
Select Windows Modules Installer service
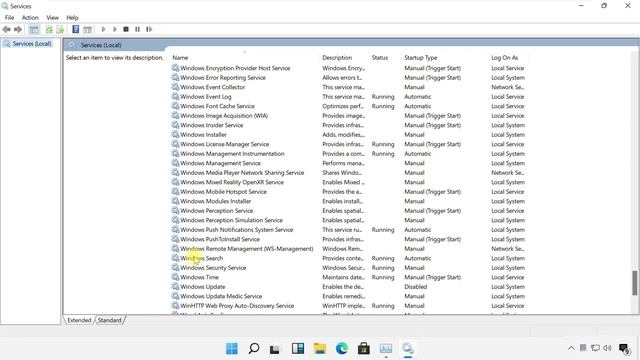pos(216,201)
